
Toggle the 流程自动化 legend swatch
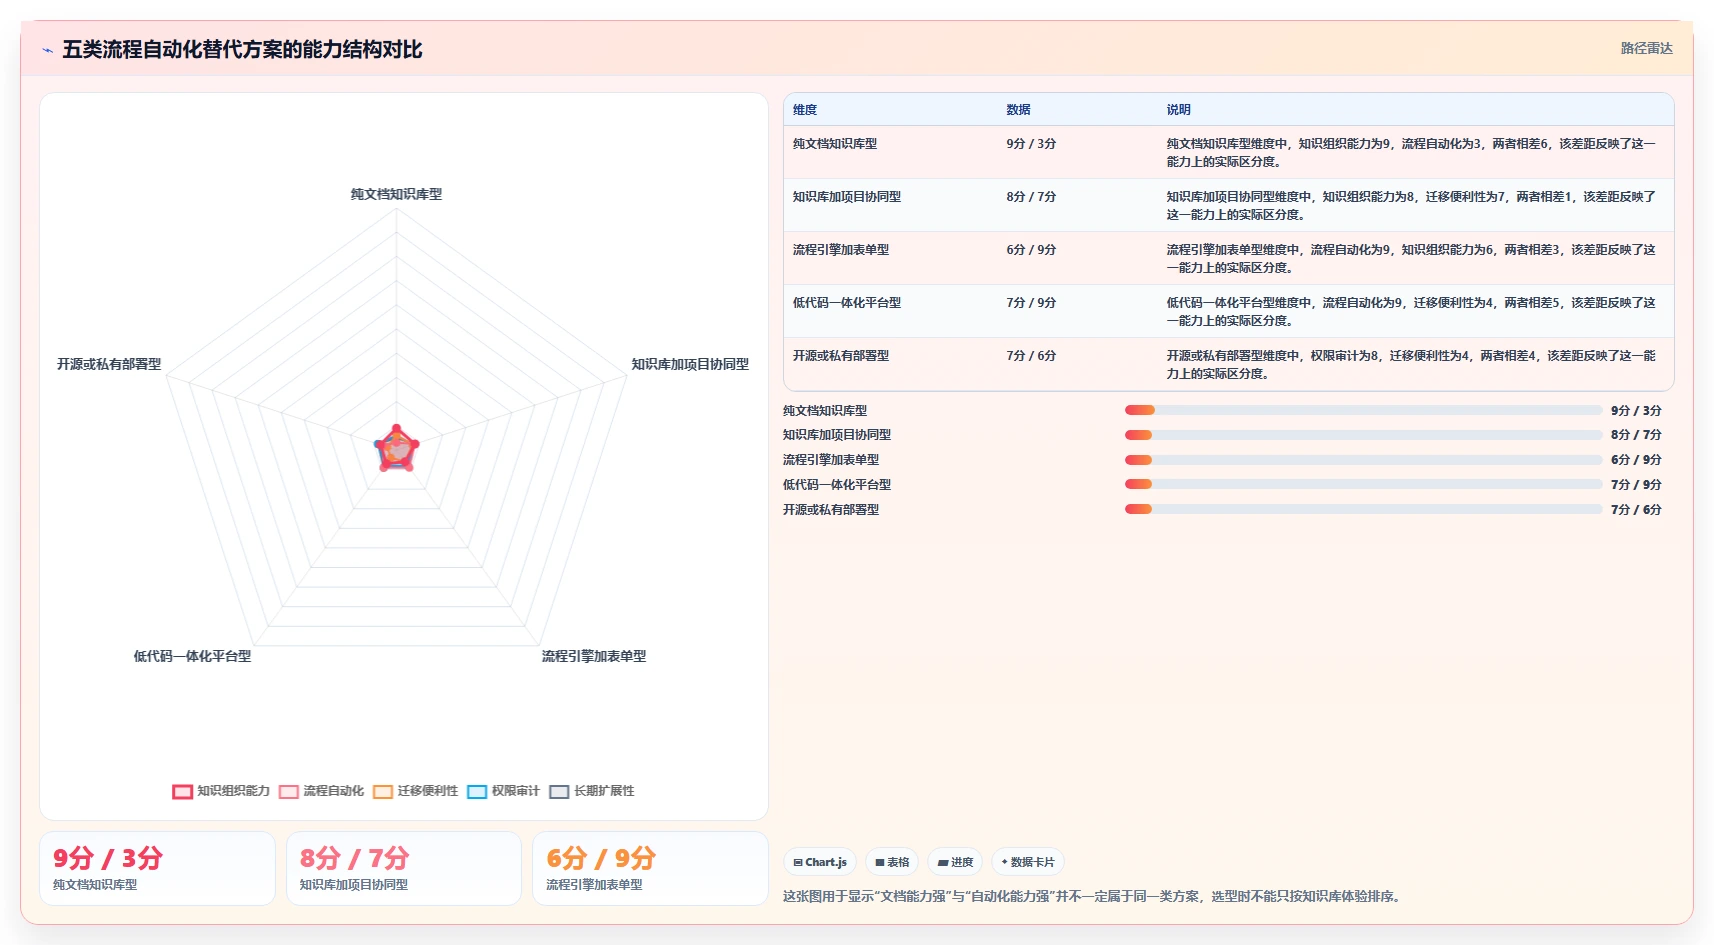tap(289, 791)
